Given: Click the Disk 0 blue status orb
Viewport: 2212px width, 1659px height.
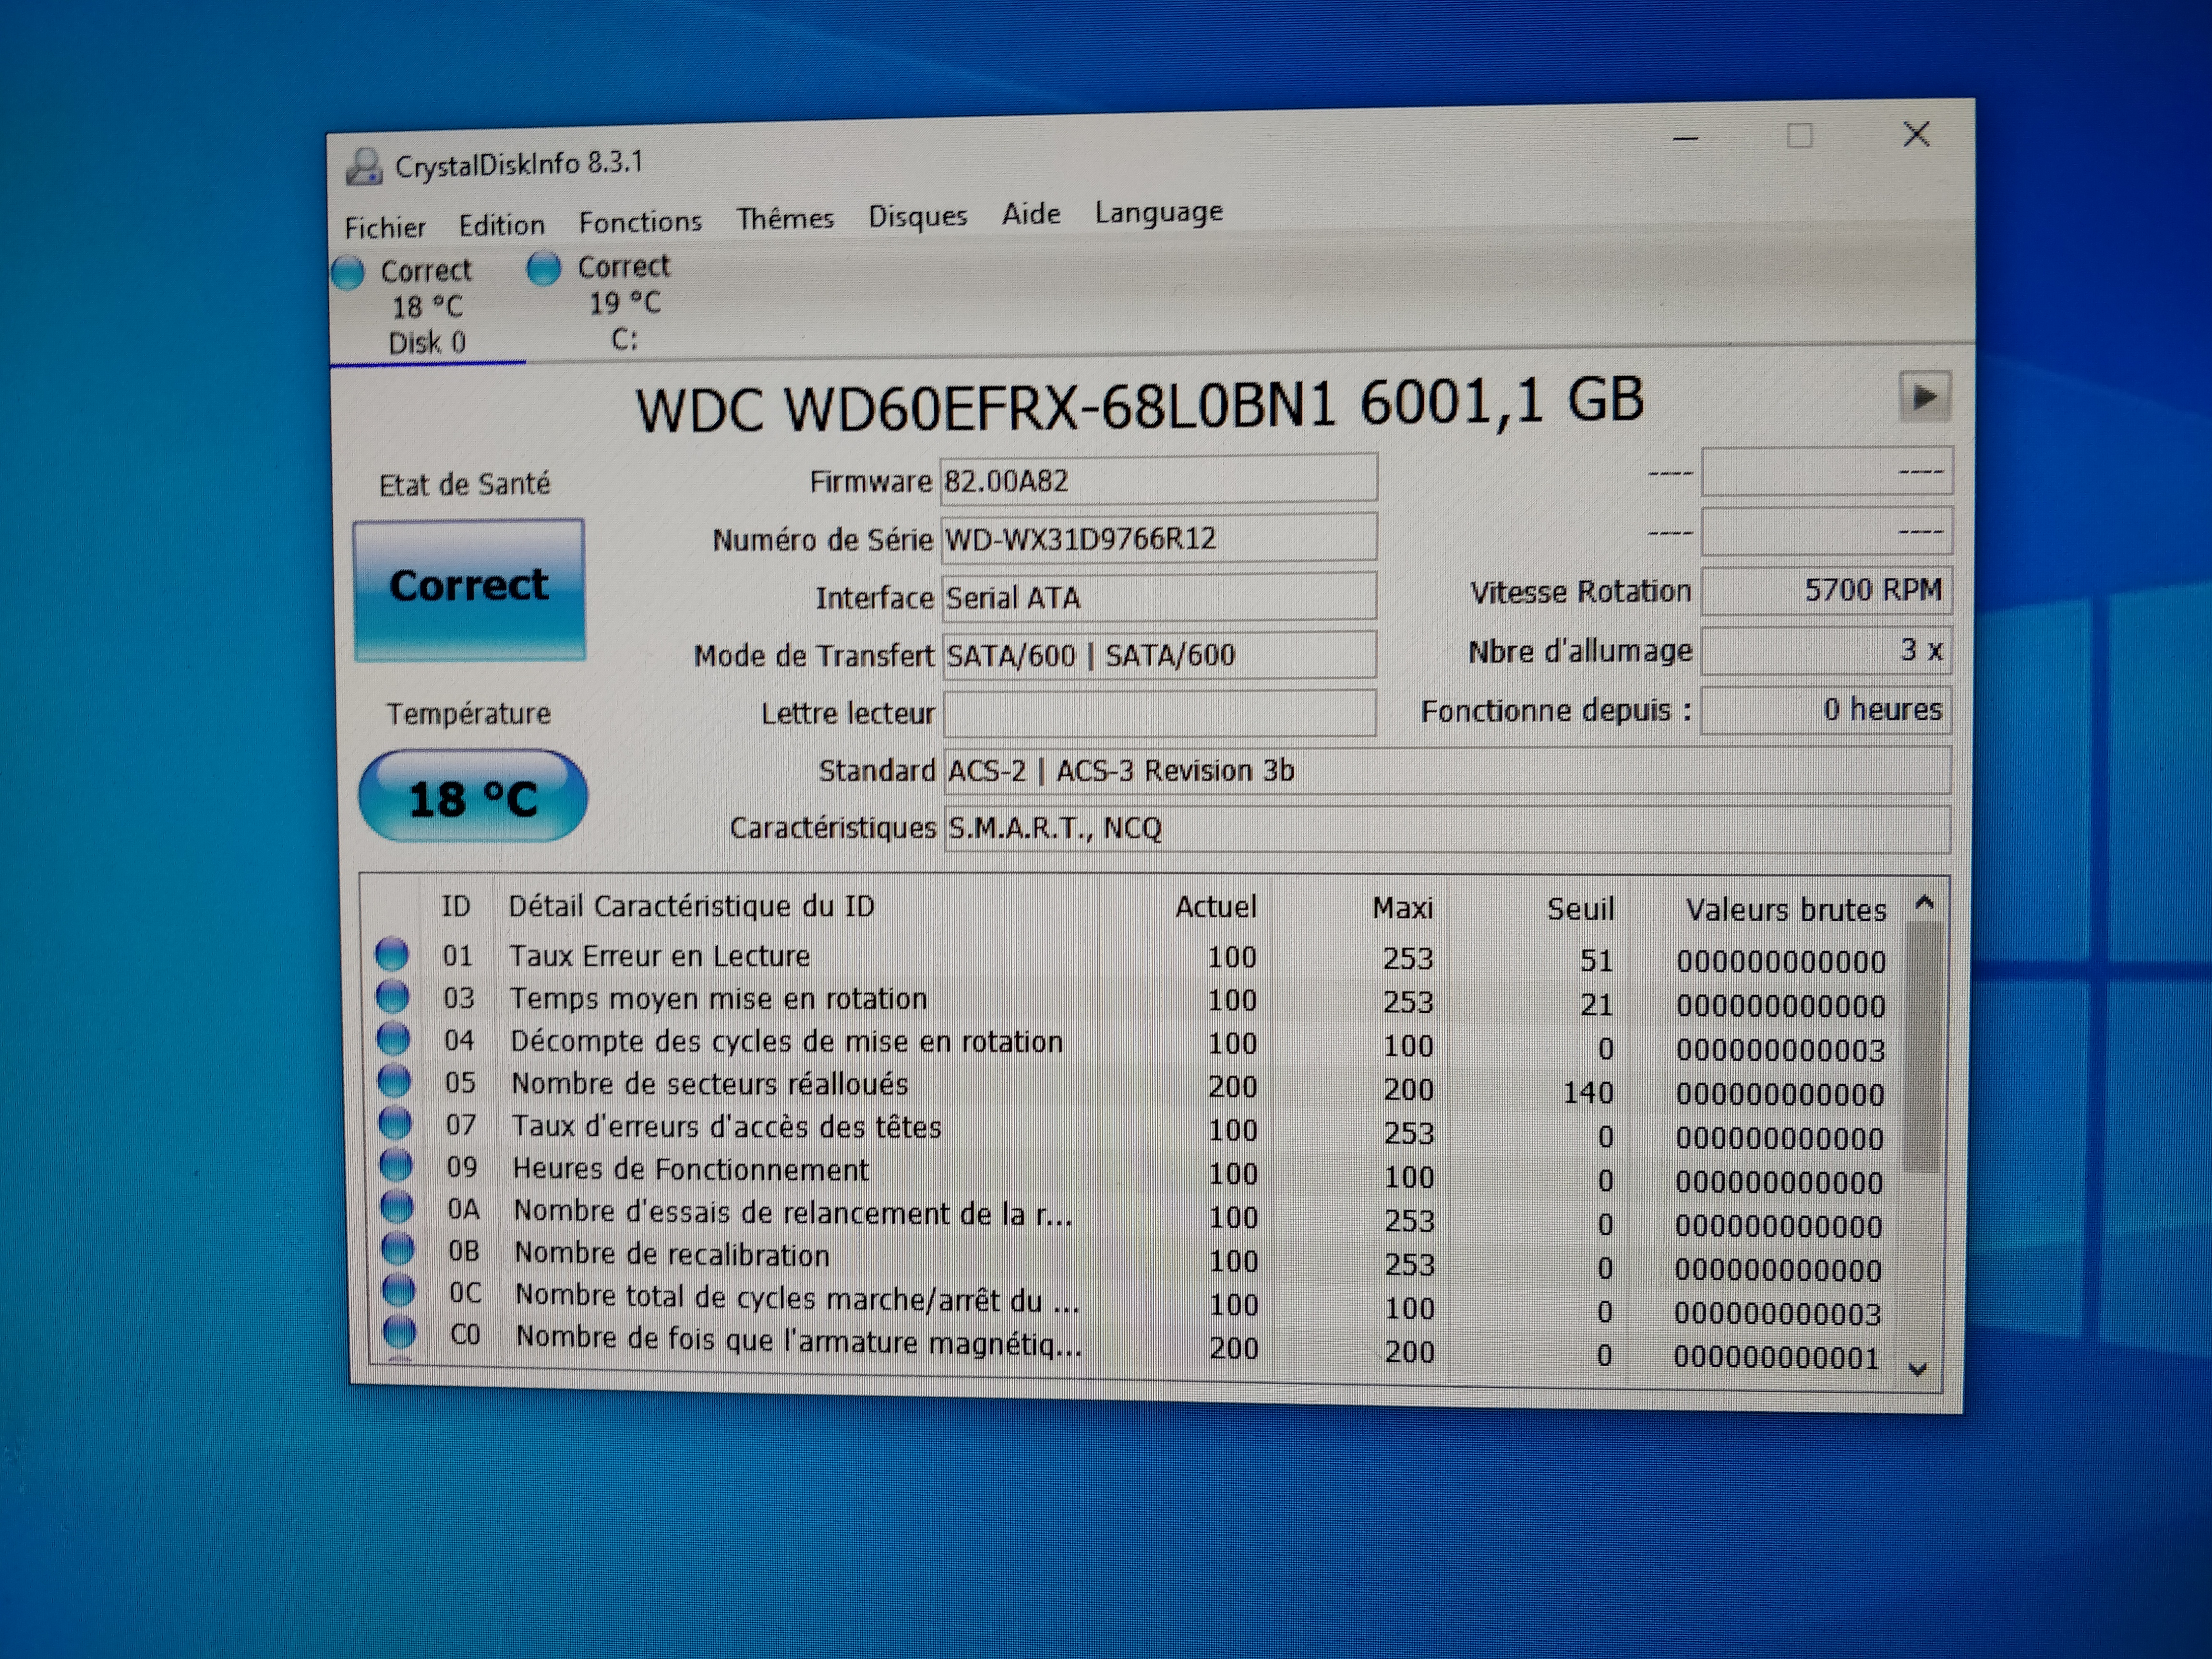Looking at the screenshot, I should pos(348,273).
